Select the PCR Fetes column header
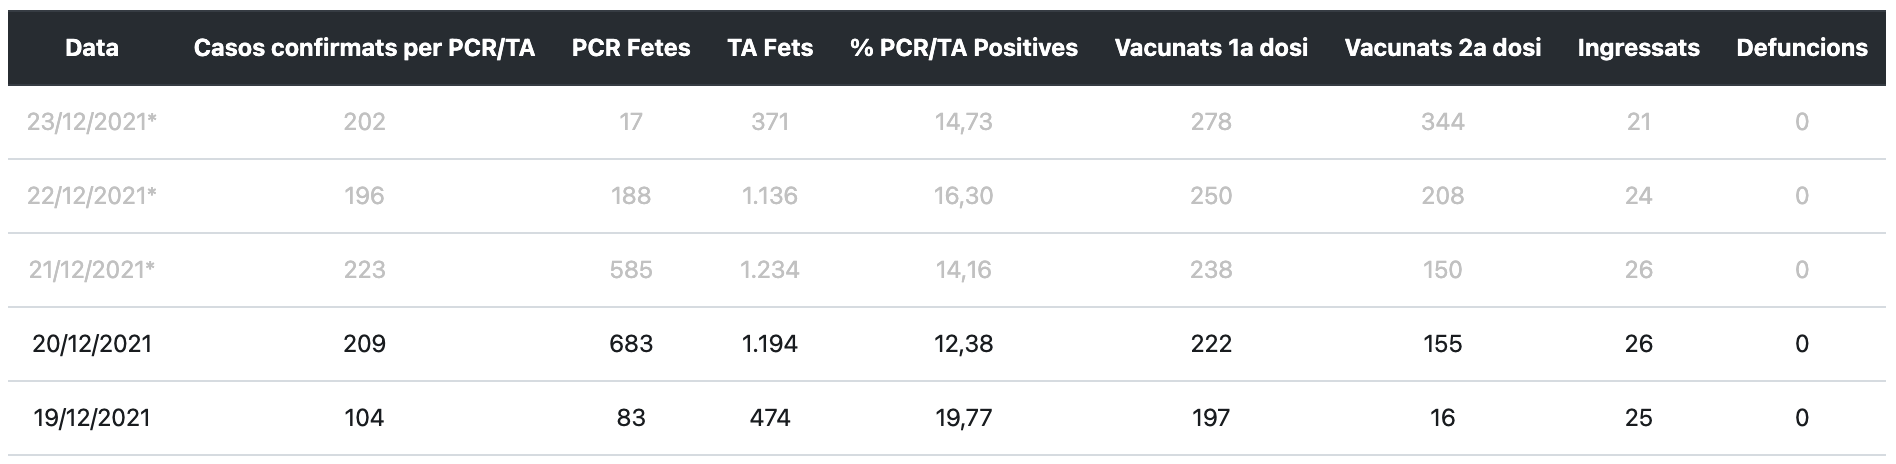 coord(631,48)
